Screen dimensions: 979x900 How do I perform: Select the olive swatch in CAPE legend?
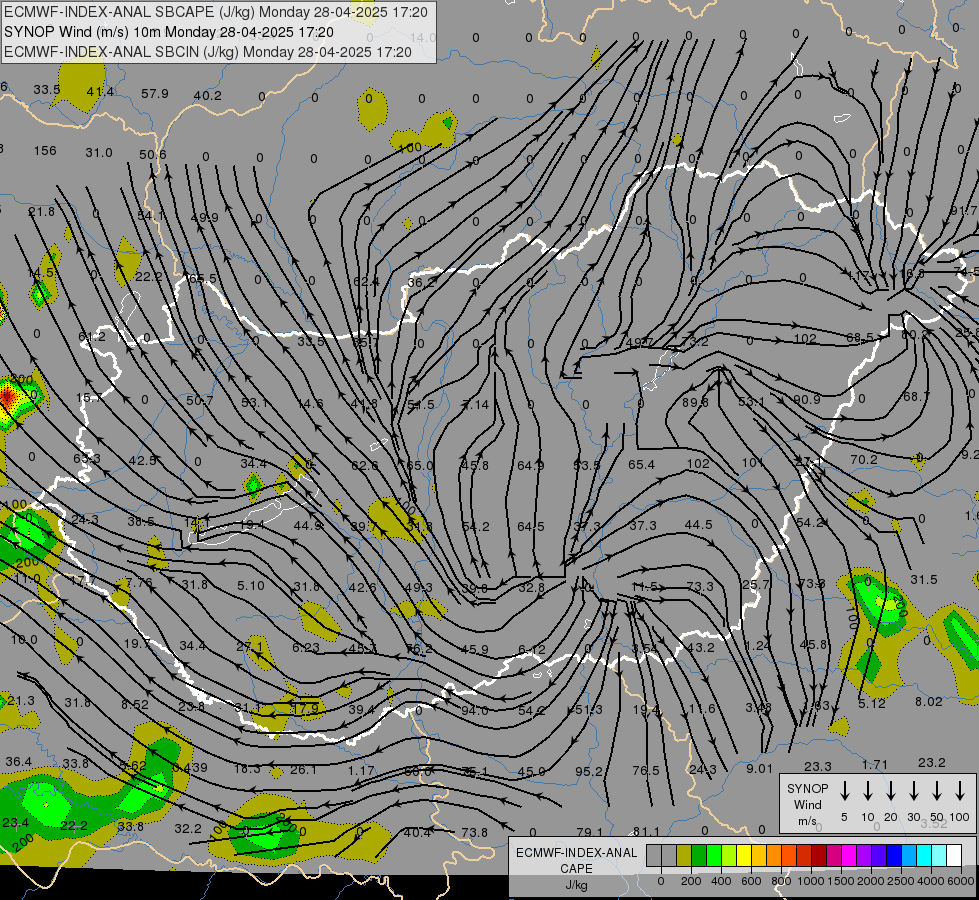tap(684, 856)
